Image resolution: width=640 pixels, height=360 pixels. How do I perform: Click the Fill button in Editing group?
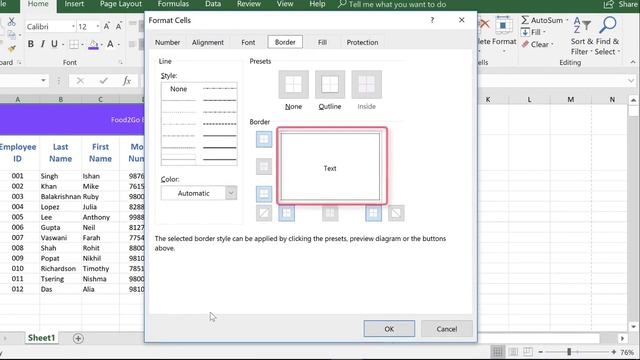(533, 32)
